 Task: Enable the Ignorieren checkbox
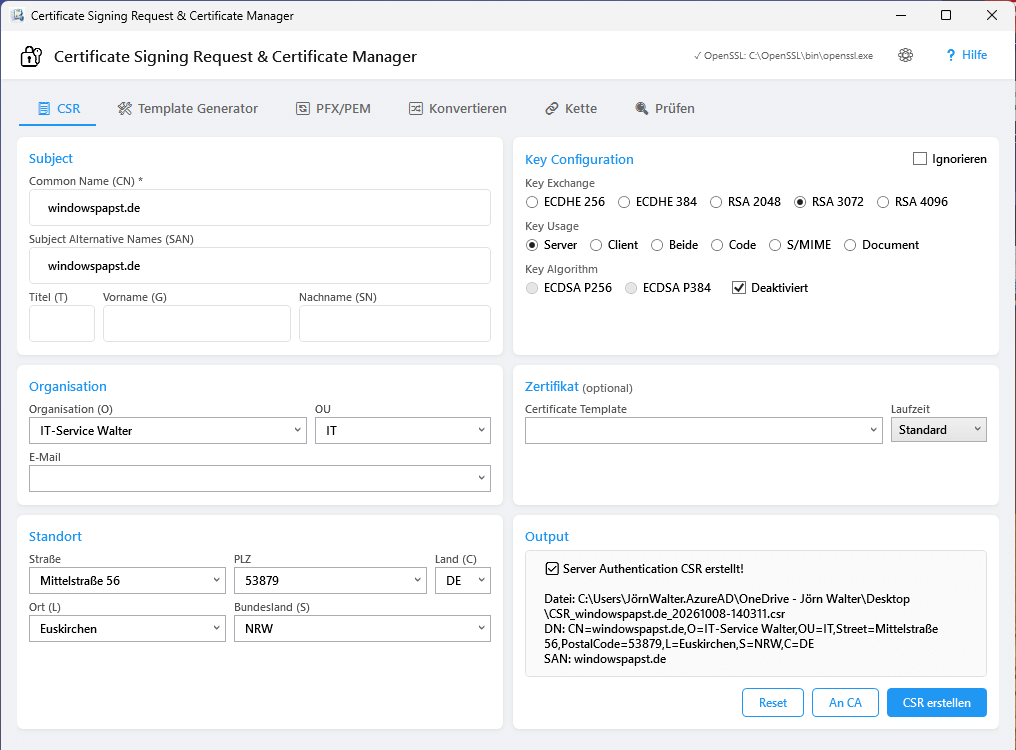919,159
